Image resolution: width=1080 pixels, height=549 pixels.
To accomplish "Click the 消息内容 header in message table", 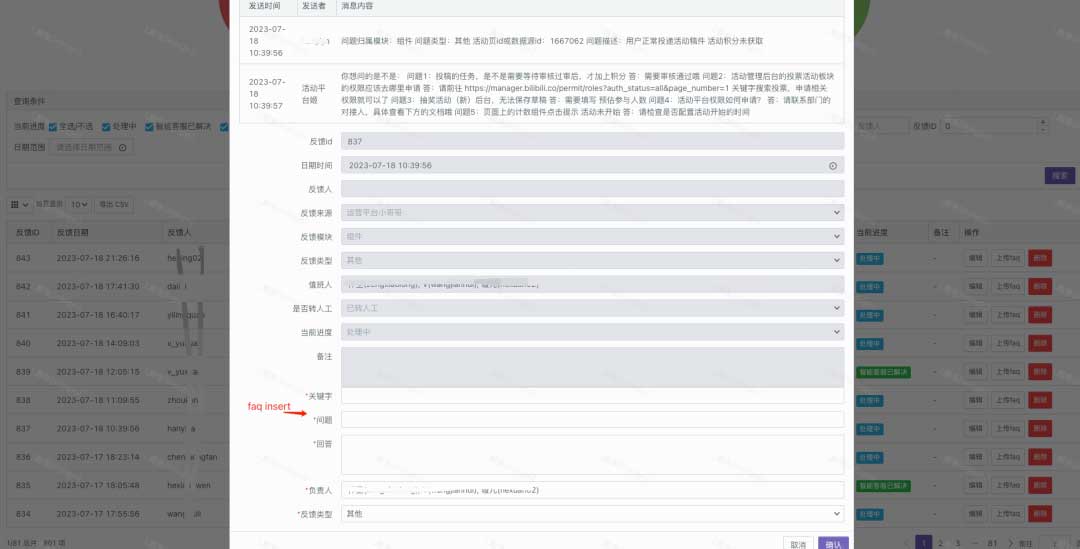I will pos(357,6).
